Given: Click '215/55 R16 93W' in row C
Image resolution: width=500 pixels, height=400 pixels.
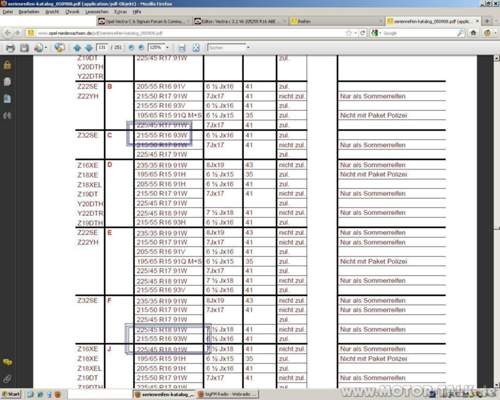Looking at the screenshot, I should point(162,135).
